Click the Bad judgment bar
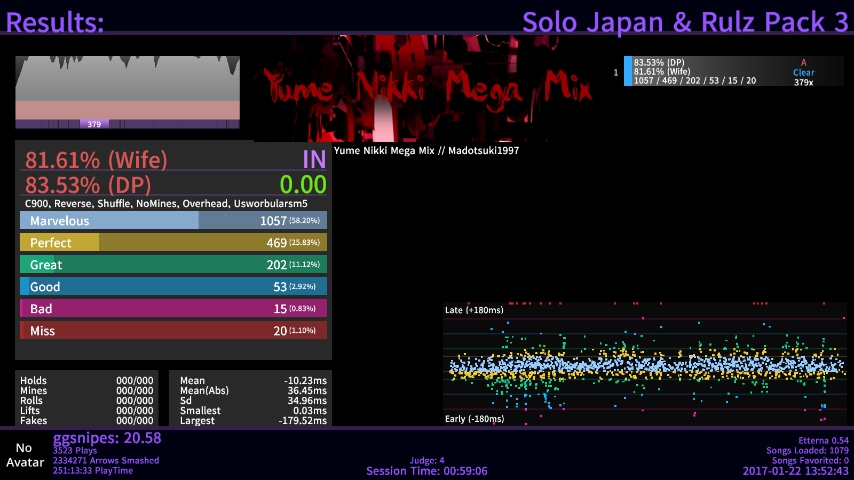This screenshot has height=480, width=854. click(173, 309)
